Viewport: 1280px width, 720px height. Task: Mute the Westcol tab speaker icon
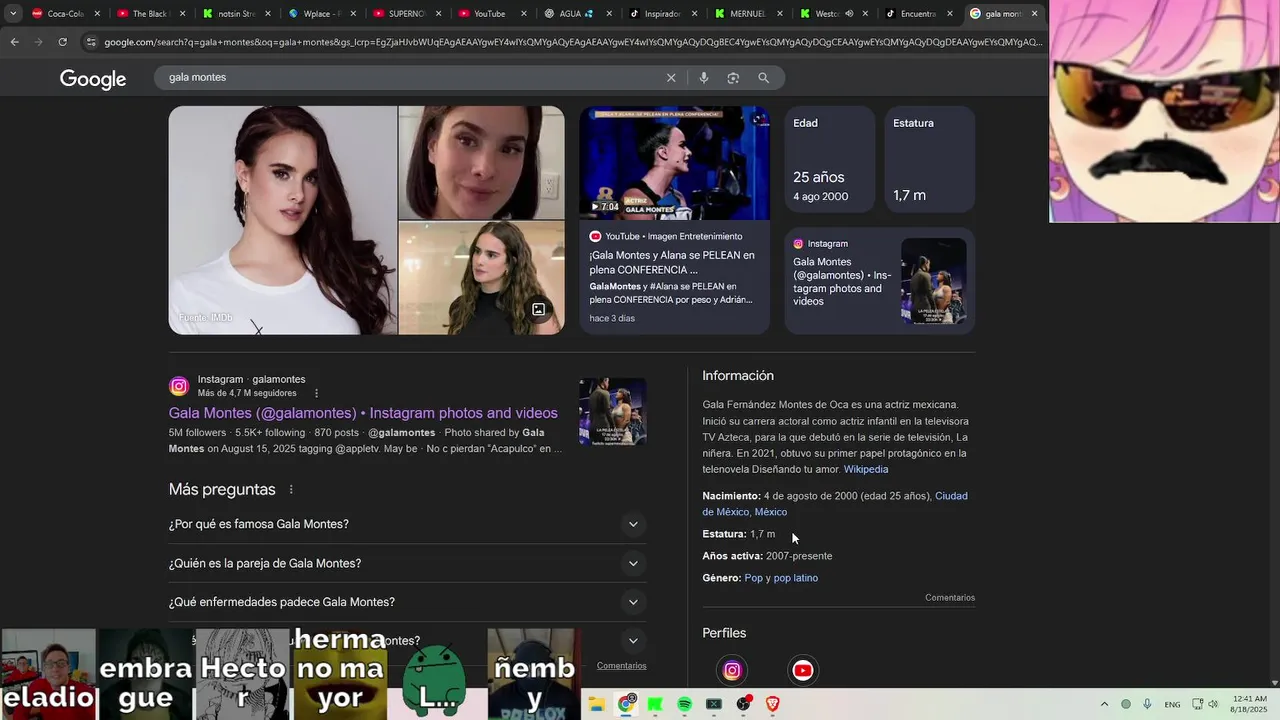coord(848,14)
